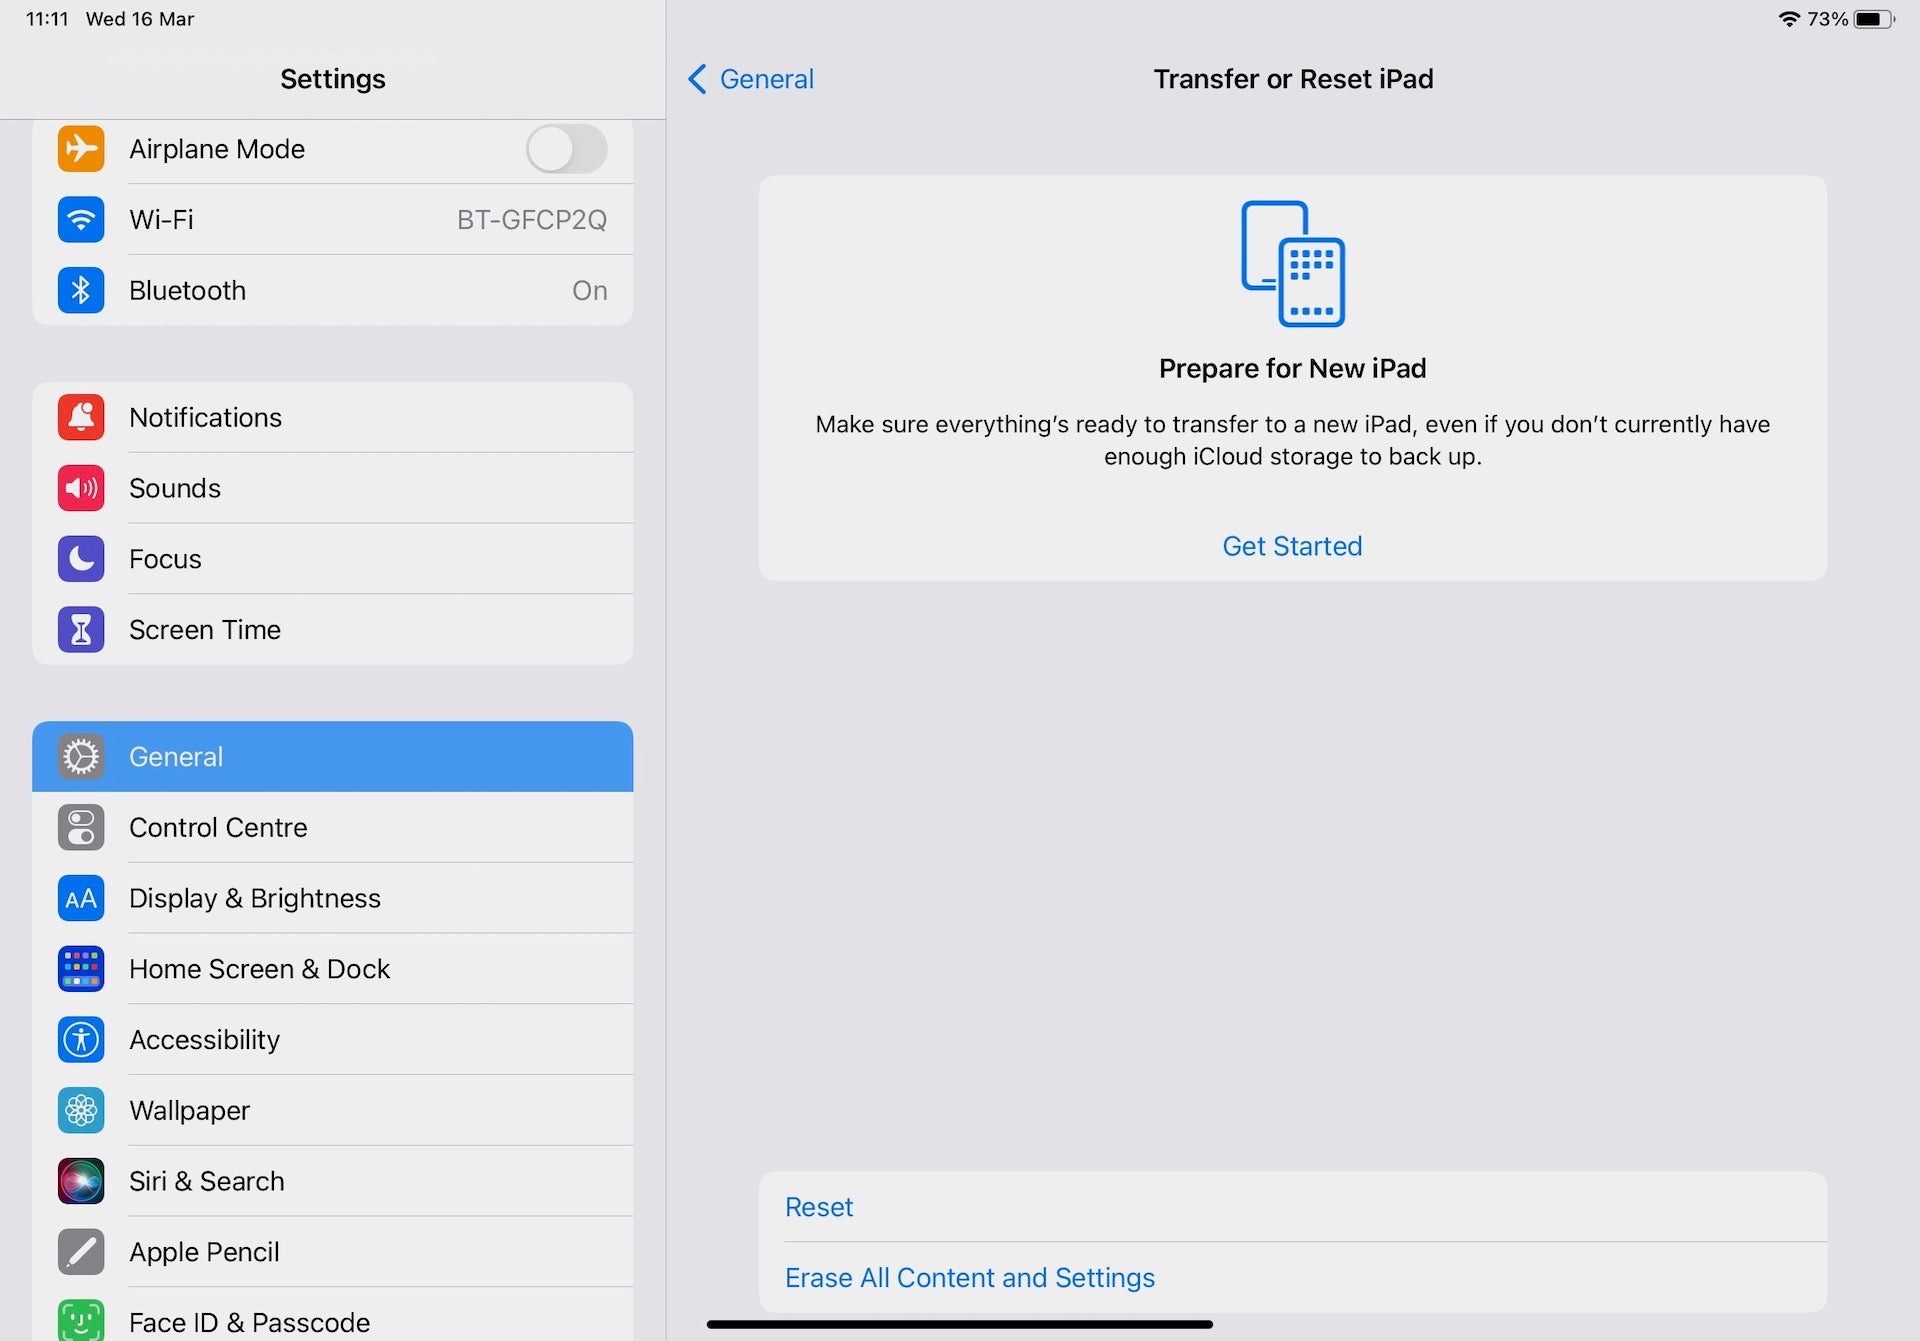Click the Prepare for New iPad devices icon
The width and height of the screenshot is (1920, 1341).
click(x=1293, y=264)
